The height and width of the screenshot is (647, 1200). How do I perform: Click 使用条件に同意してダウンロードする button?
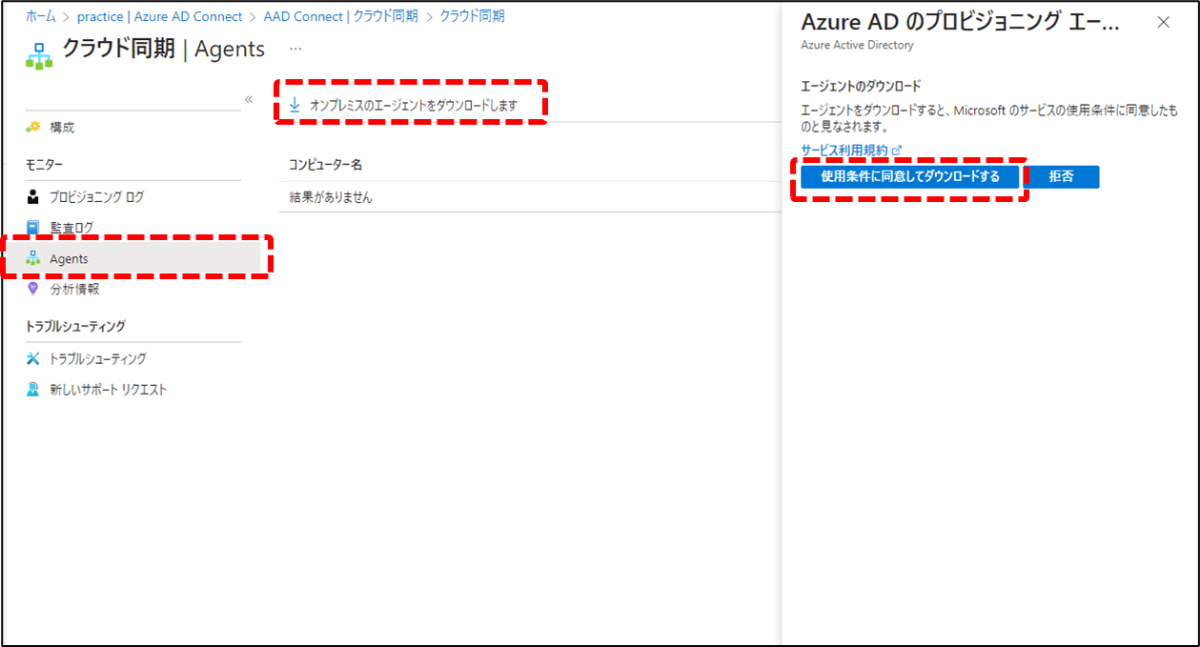(910, 176)
